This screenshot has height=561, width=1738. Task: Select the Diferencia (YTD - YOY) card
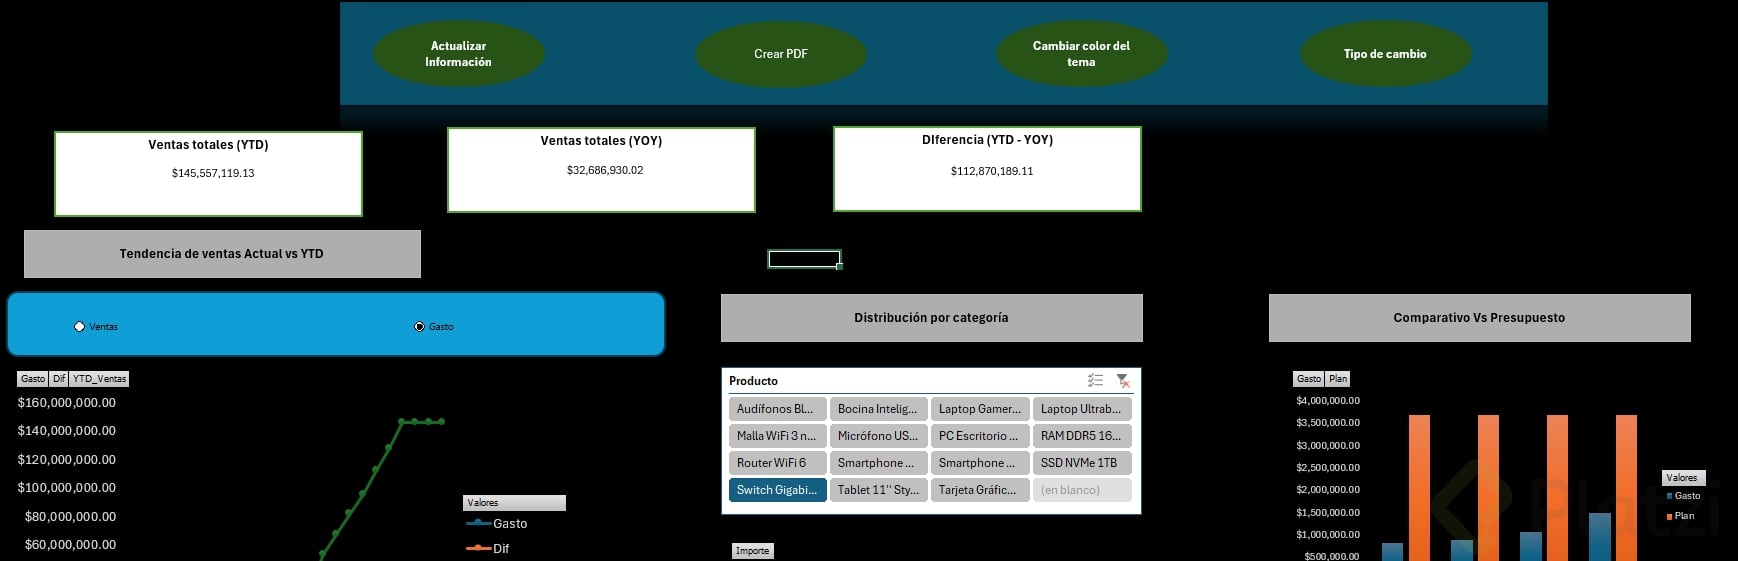coord(987,169)
